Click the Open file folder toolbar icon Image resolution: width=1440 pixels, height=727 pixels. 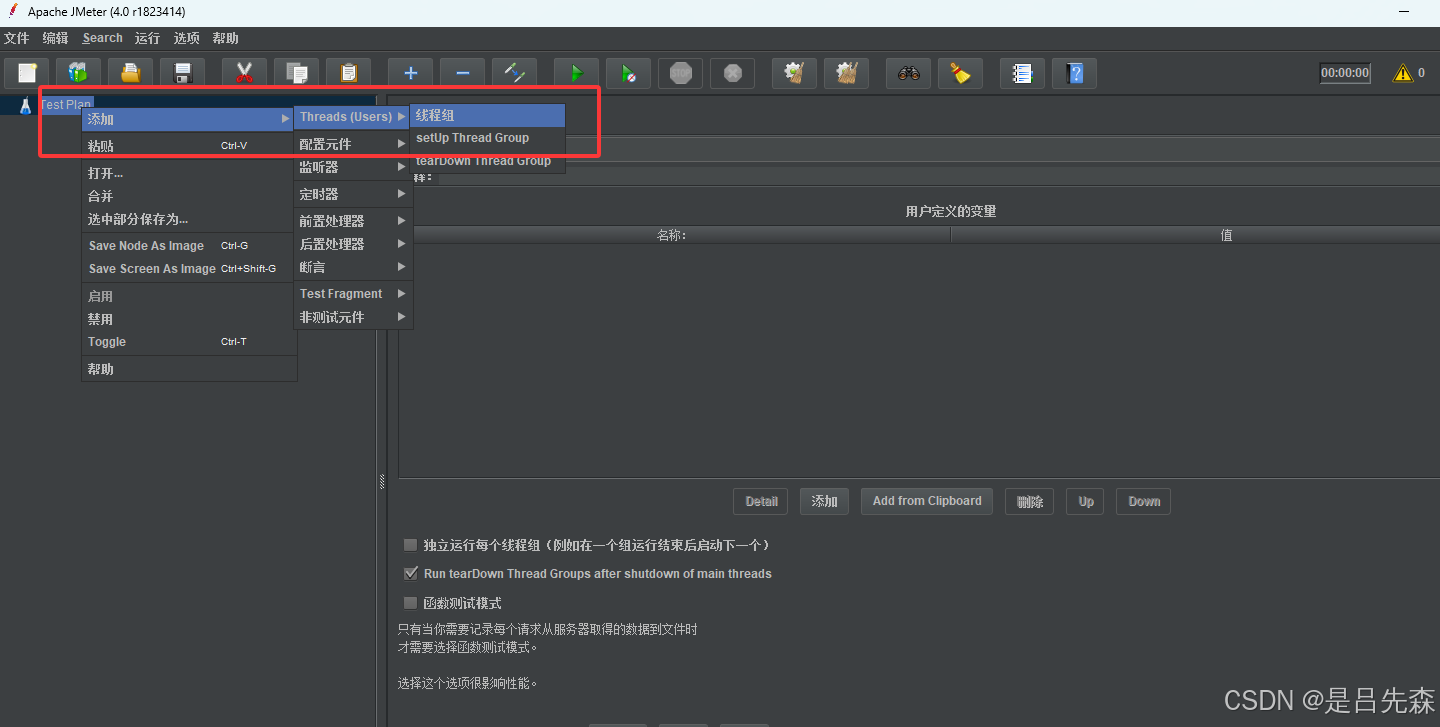pyautogui.click(x=130, y=73)
